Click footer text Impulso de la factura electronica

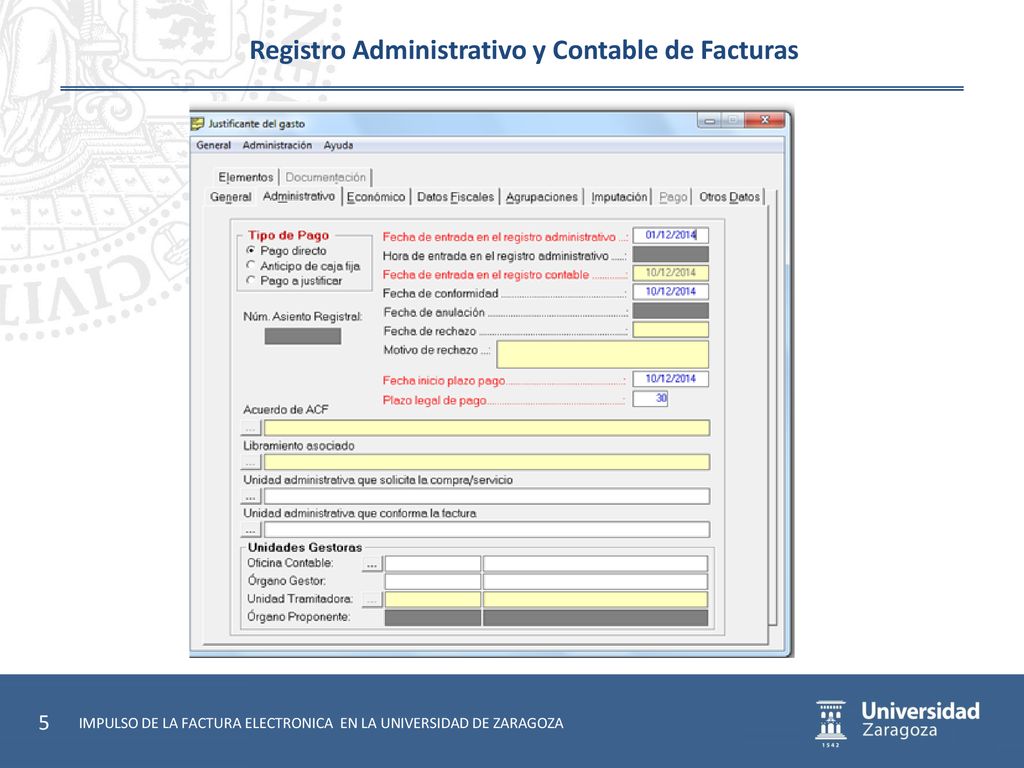click(321, 723)
